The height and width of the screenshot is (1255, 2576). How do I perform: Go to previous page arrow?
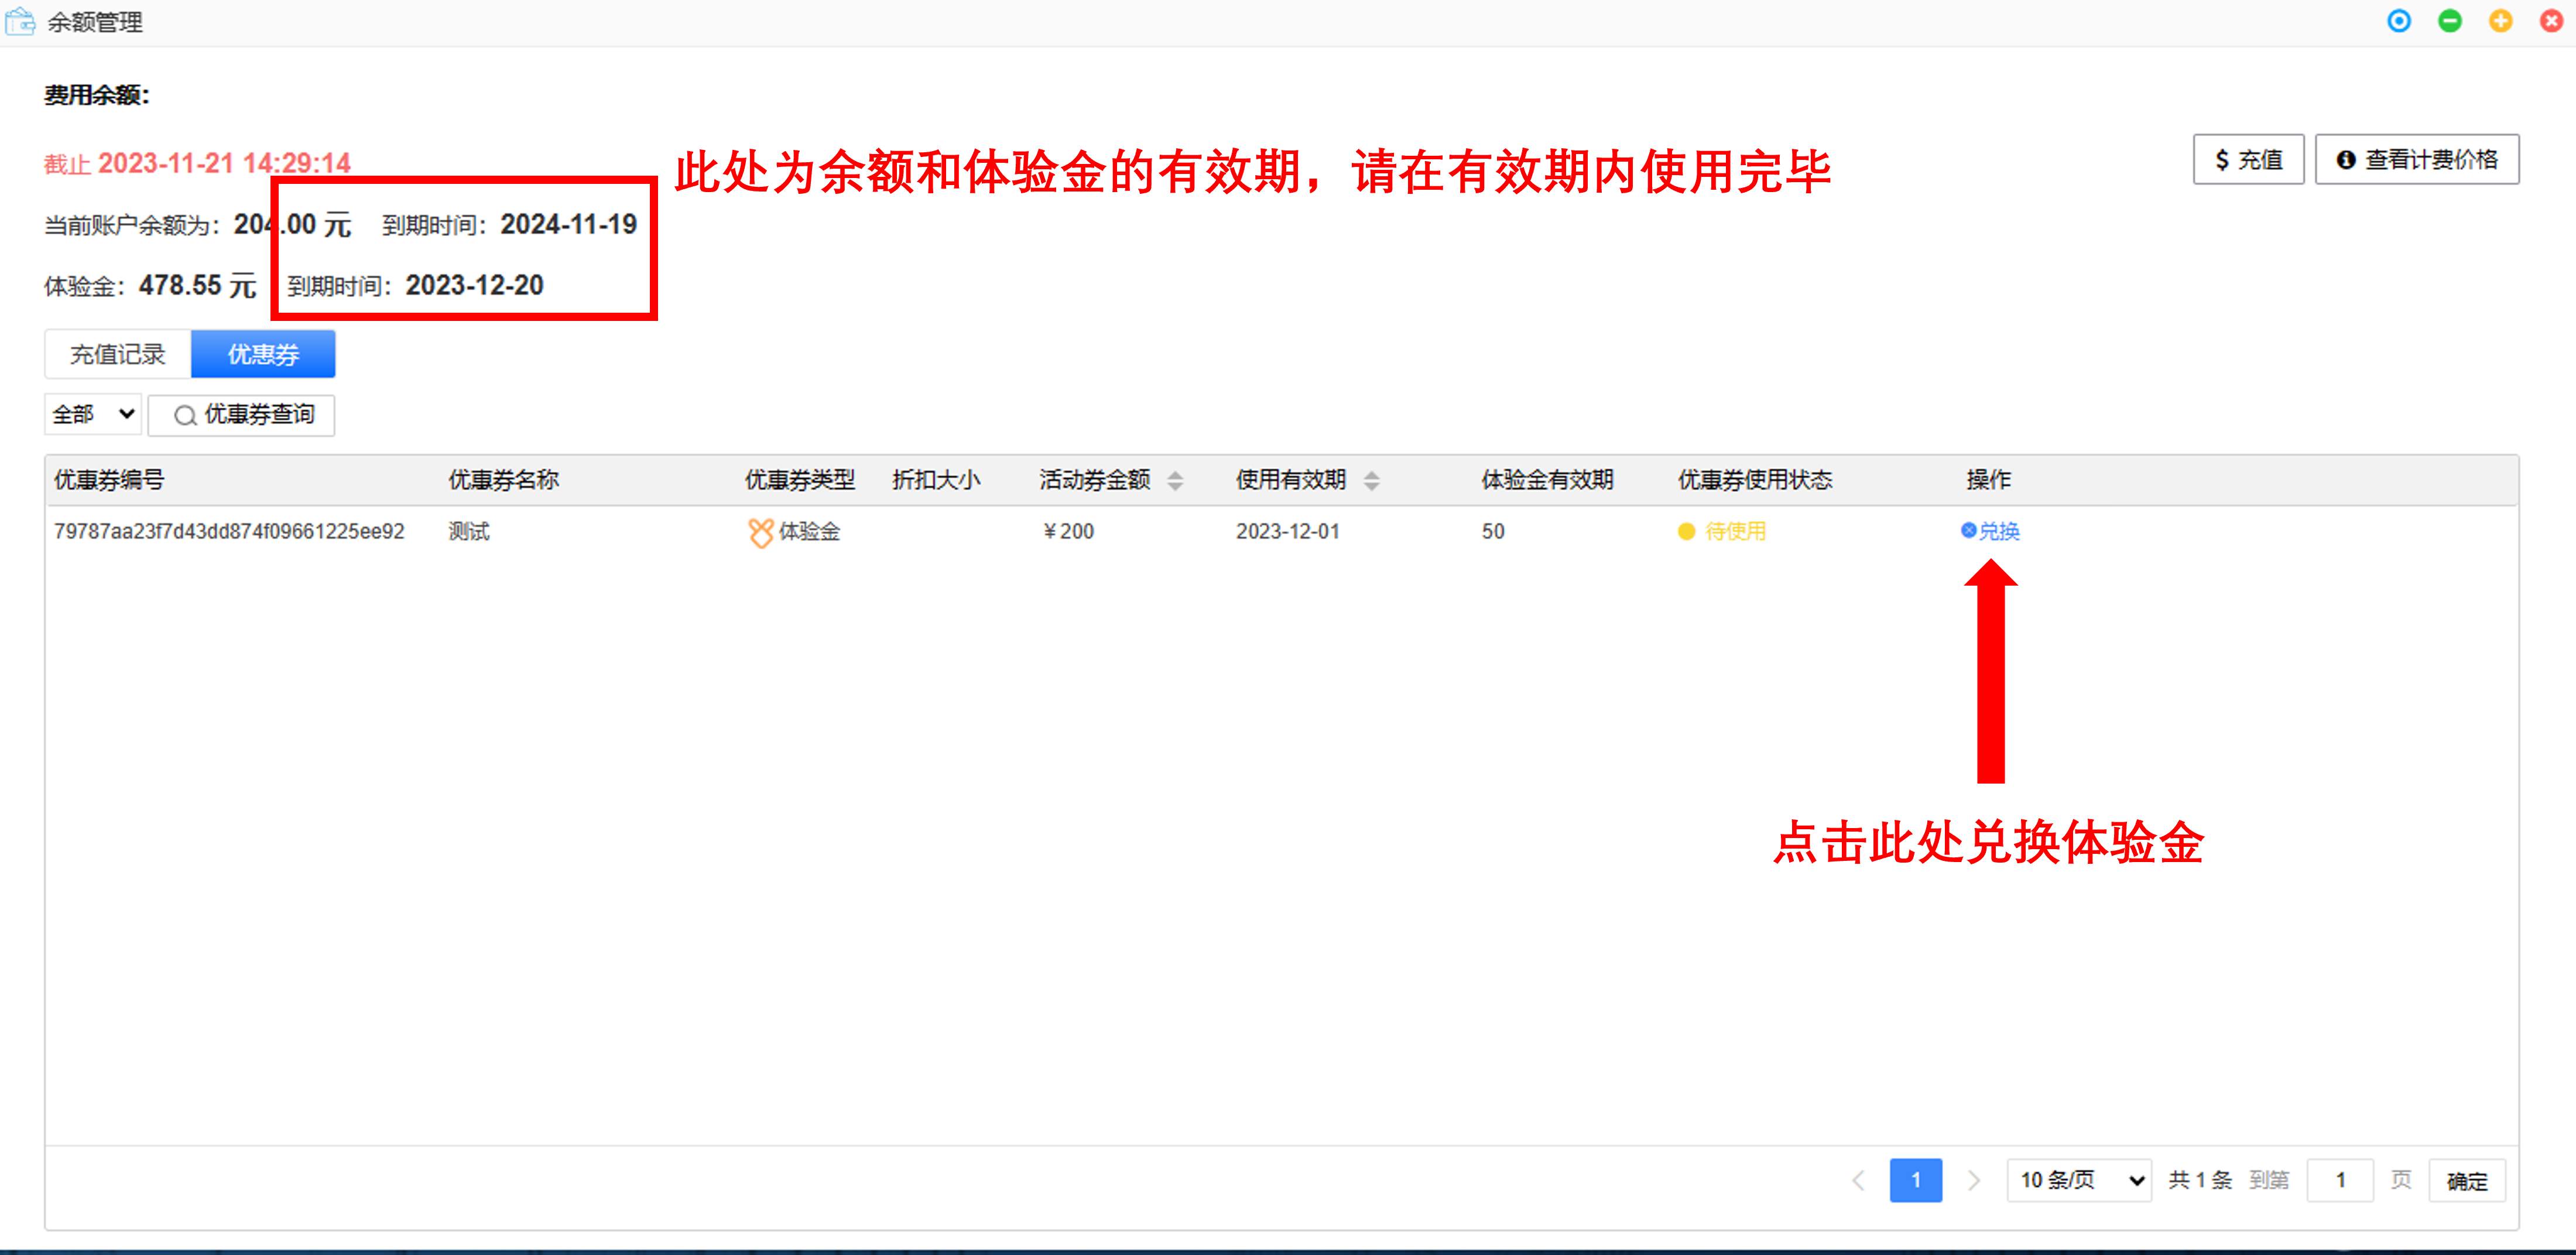pyautogui.click(x=1858, y=1180)
